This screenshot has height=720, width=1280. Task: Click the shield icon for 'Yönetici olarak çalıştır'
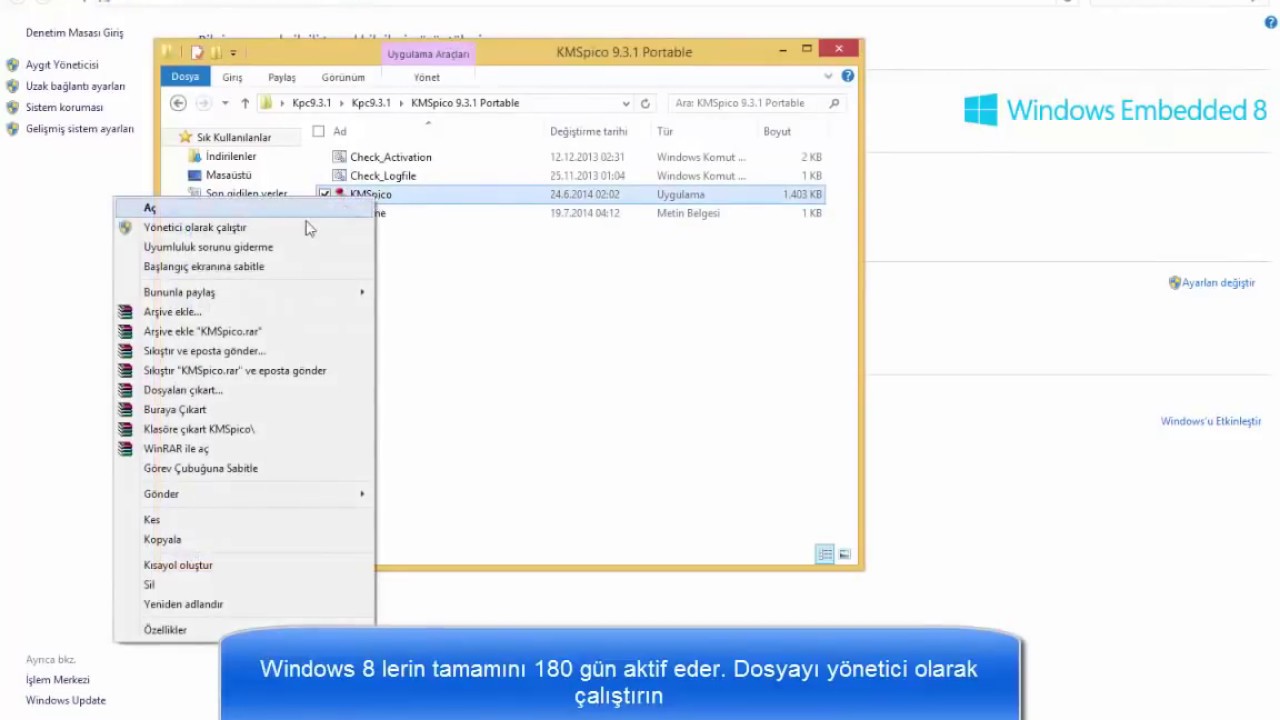tap(125, 228)
